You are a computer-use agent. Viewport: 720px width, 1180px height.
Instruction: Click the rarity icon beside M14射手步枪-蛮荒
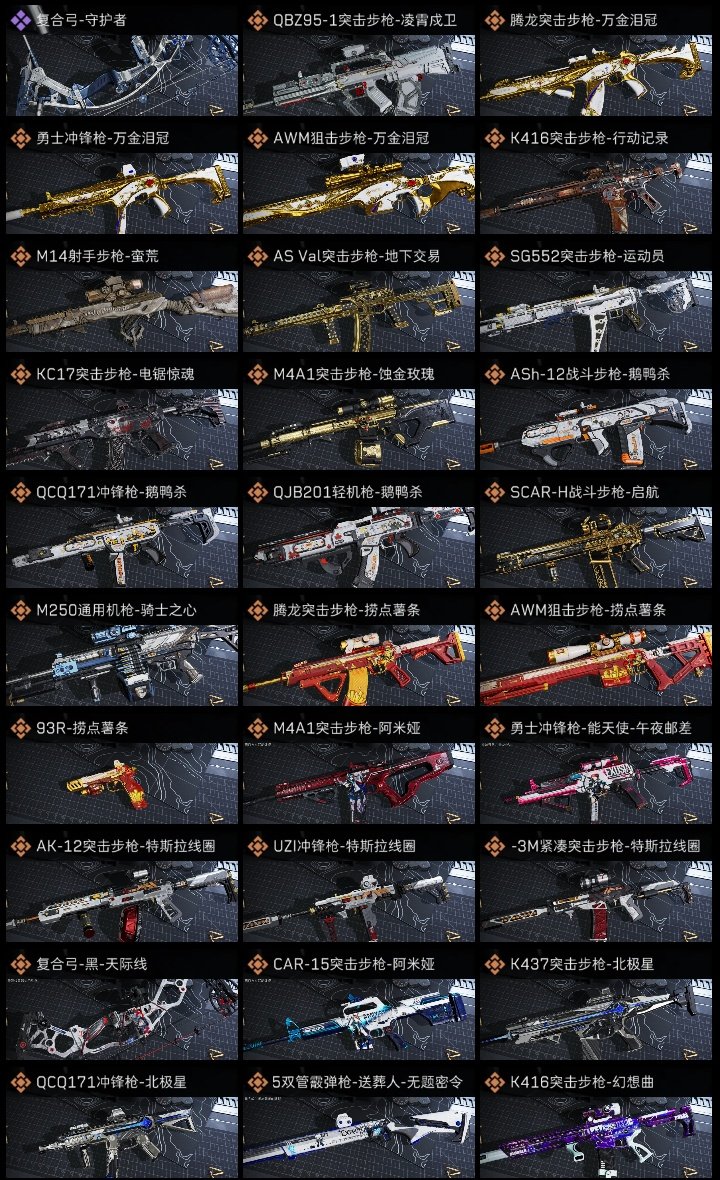20,256
